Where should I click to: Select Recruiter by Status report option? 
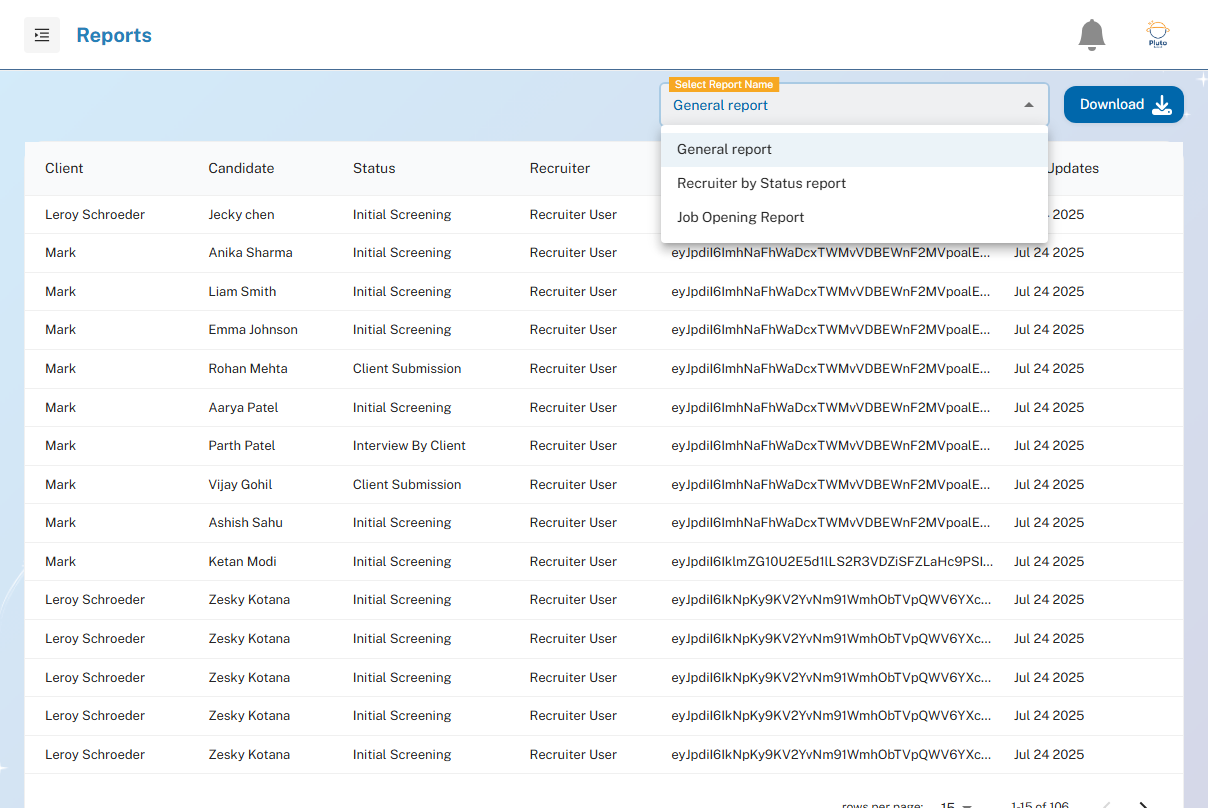click(854, 183)
